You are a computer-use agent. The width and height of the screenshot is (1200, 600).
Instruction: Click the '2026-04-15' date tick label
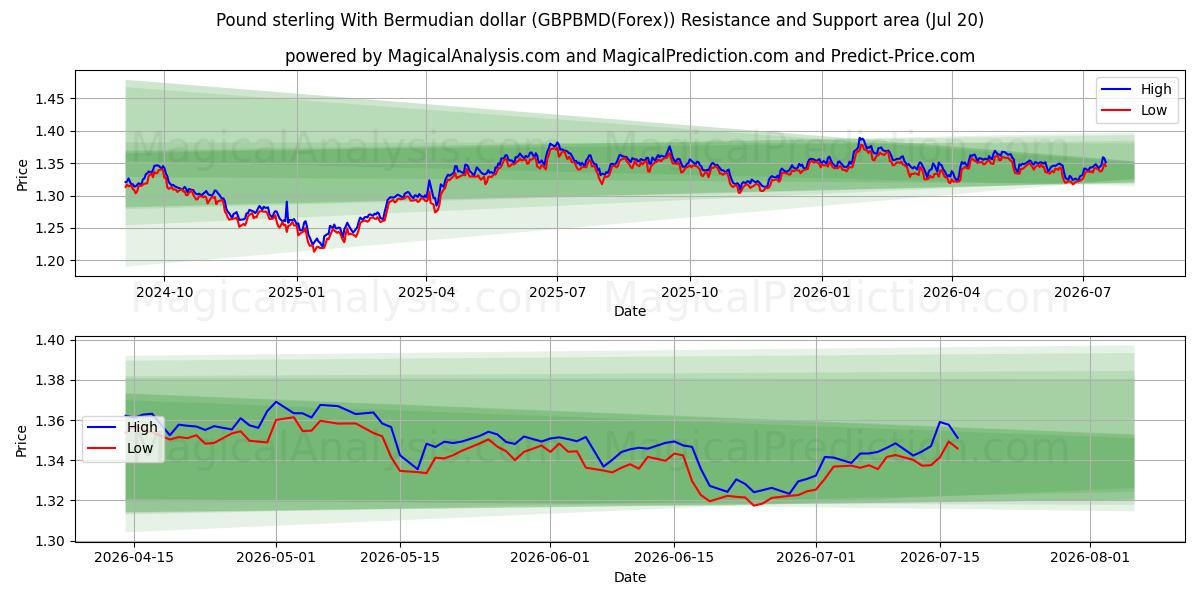pos(134,558)
